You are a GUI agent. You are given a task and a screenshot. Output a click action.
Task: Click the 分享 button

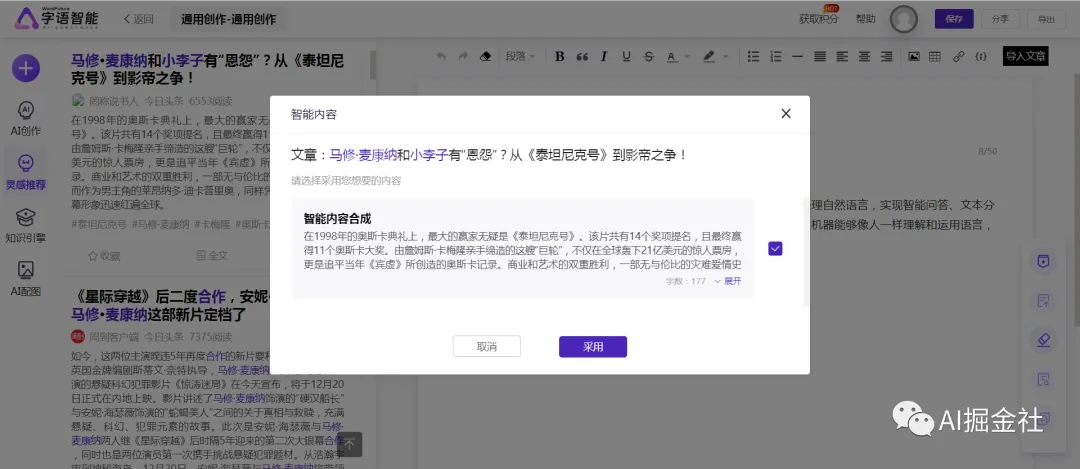pyautogui.click(x=1000, y=19)
